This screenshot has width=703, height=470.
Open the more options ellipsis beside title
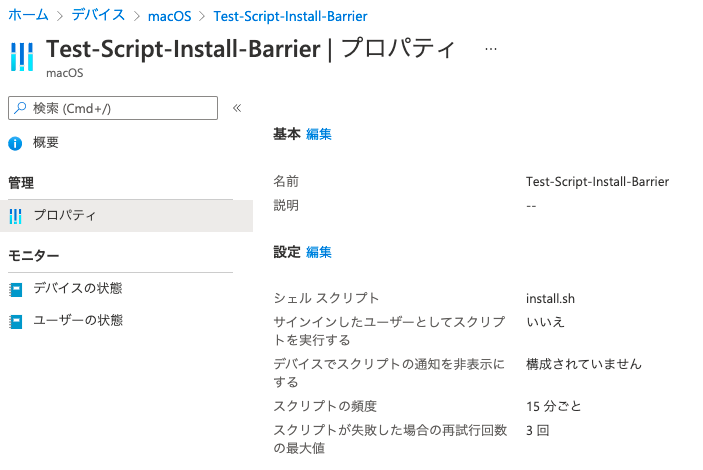click(491, 49)
